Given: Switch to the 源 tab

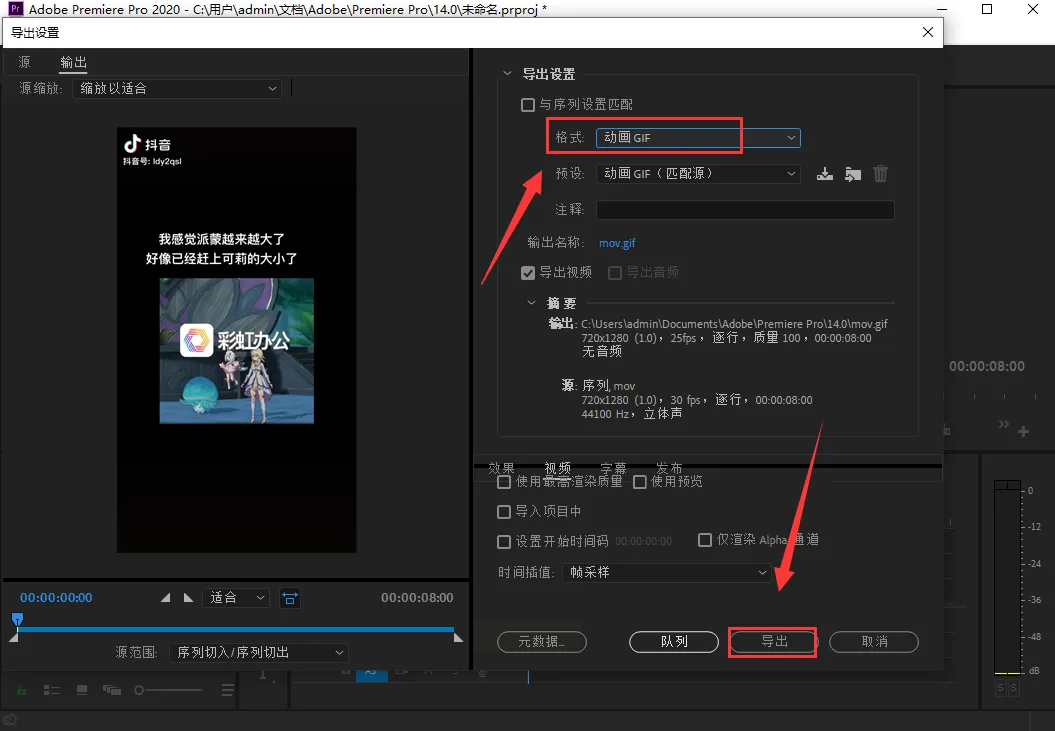Looking at the screenshot, I should pos(24,62).
